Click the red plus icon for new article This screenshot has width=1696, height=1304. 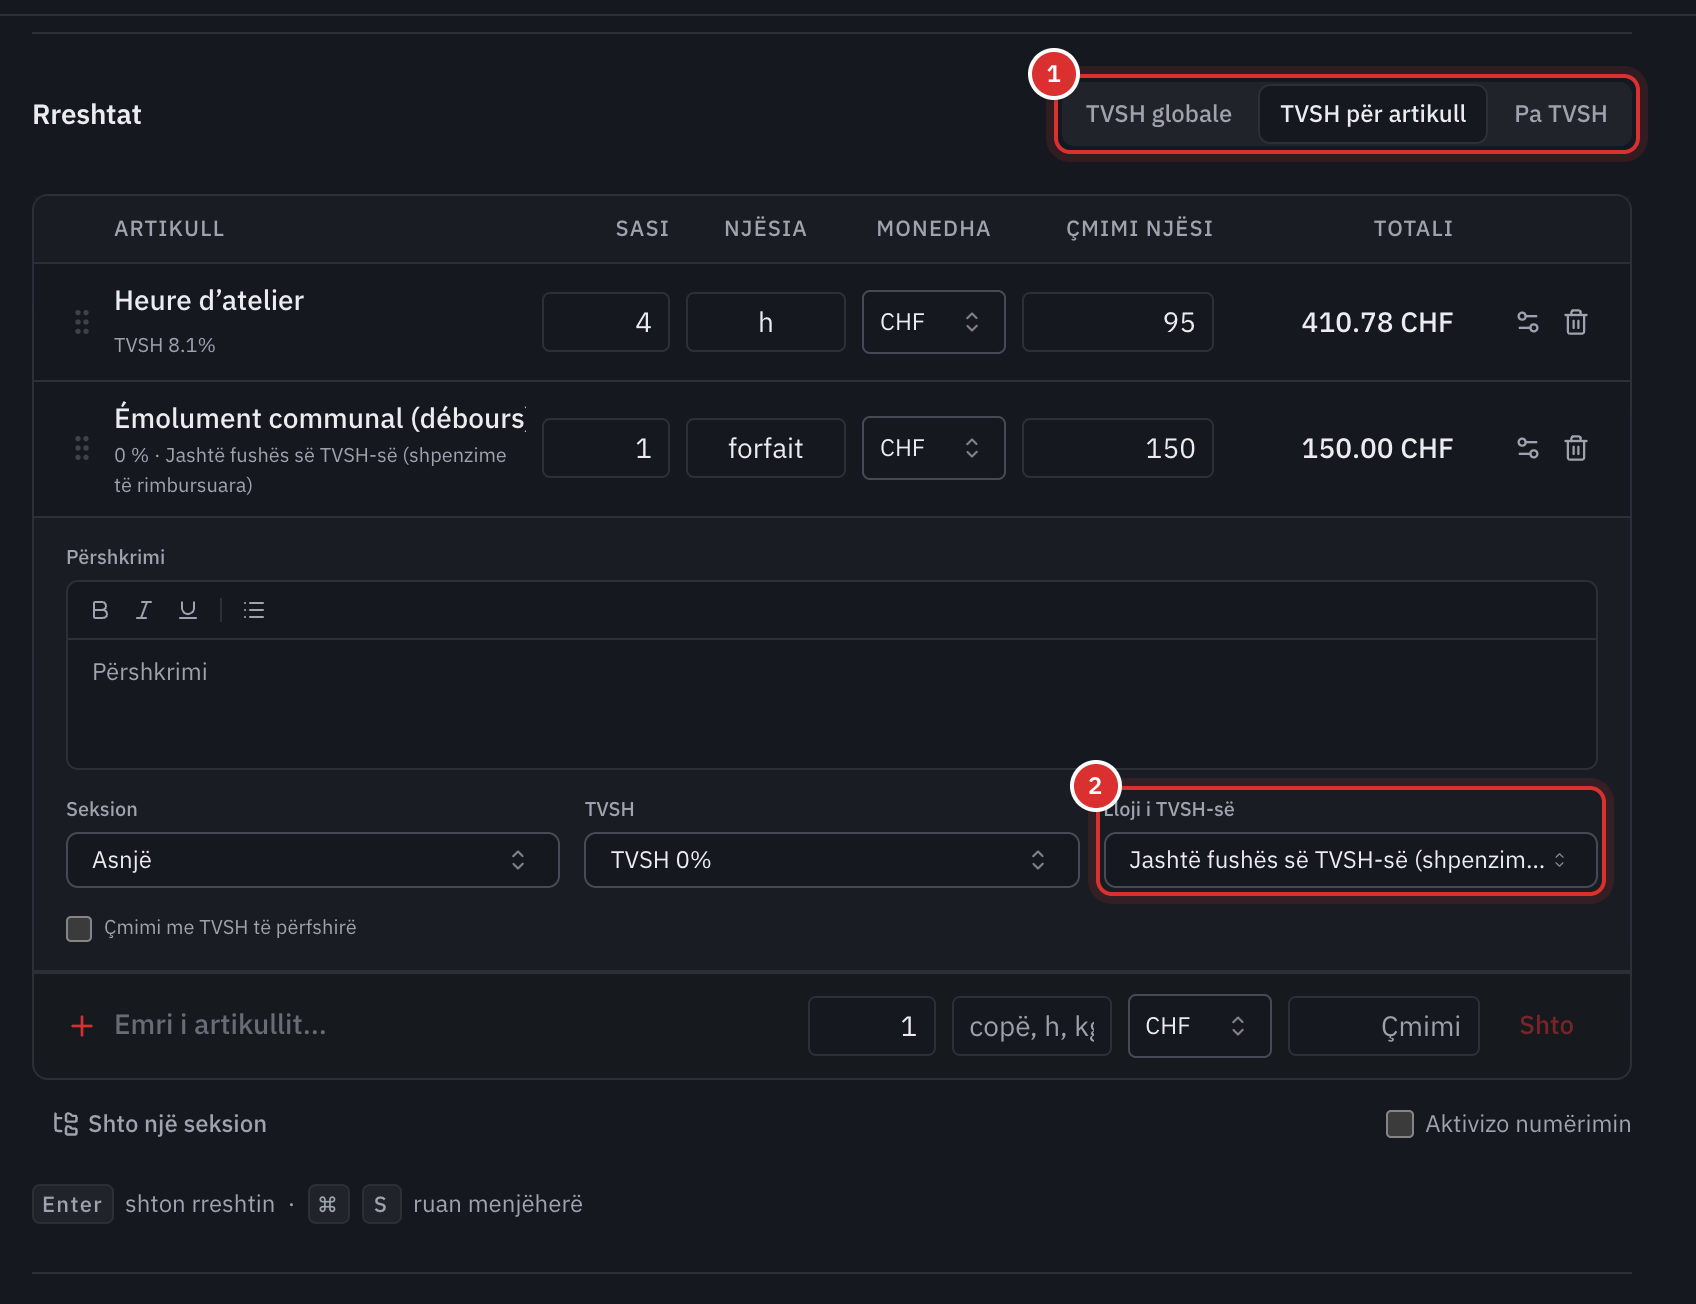point(82,1026)
